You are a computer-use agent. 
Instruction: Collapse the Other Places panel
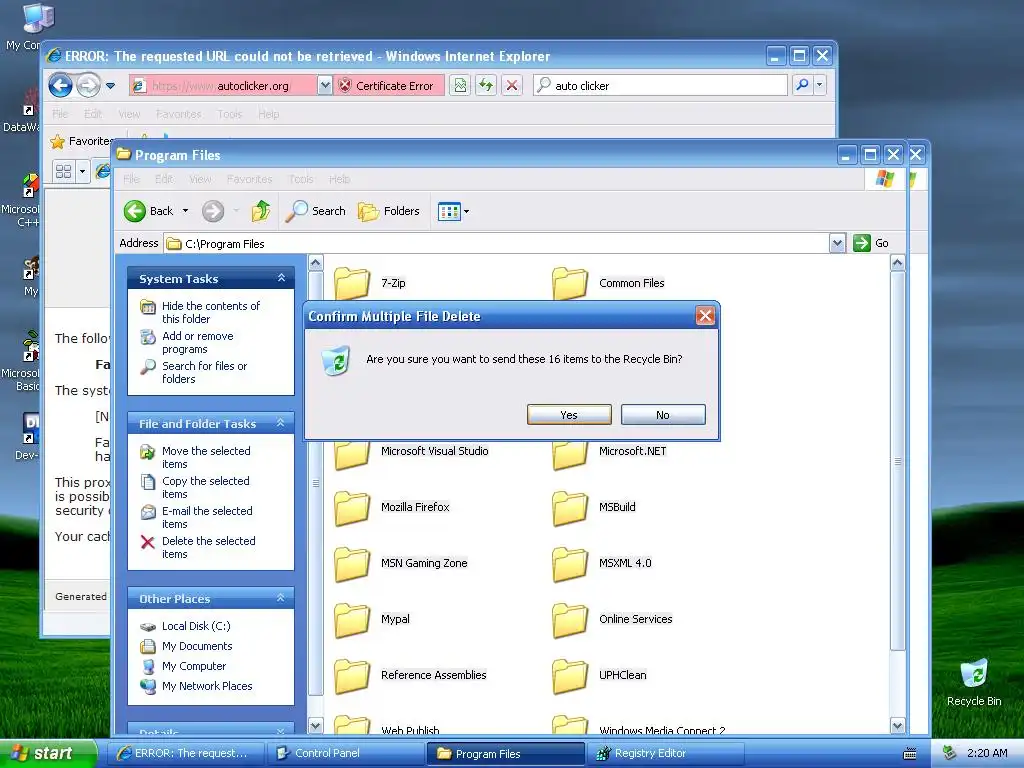[281, 598]
